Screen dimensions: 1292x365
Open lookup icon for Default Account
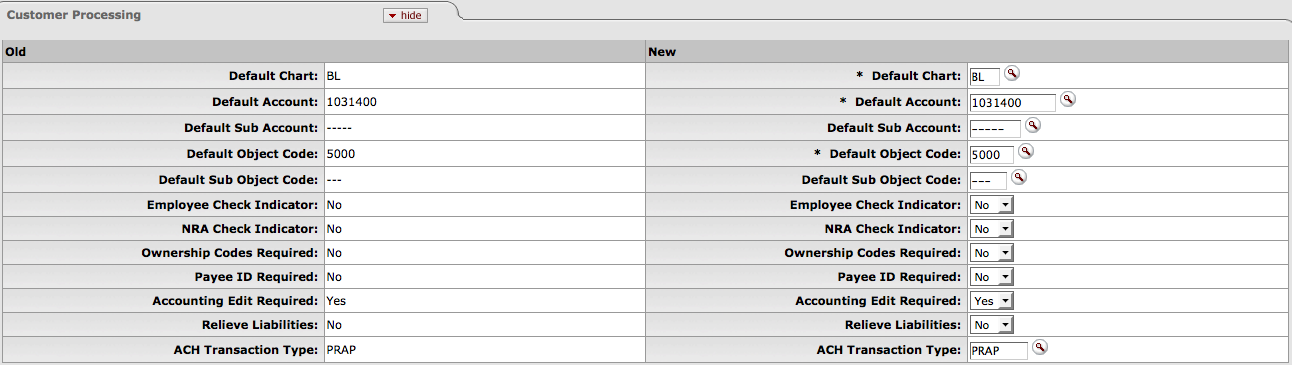click(1067, 99)
